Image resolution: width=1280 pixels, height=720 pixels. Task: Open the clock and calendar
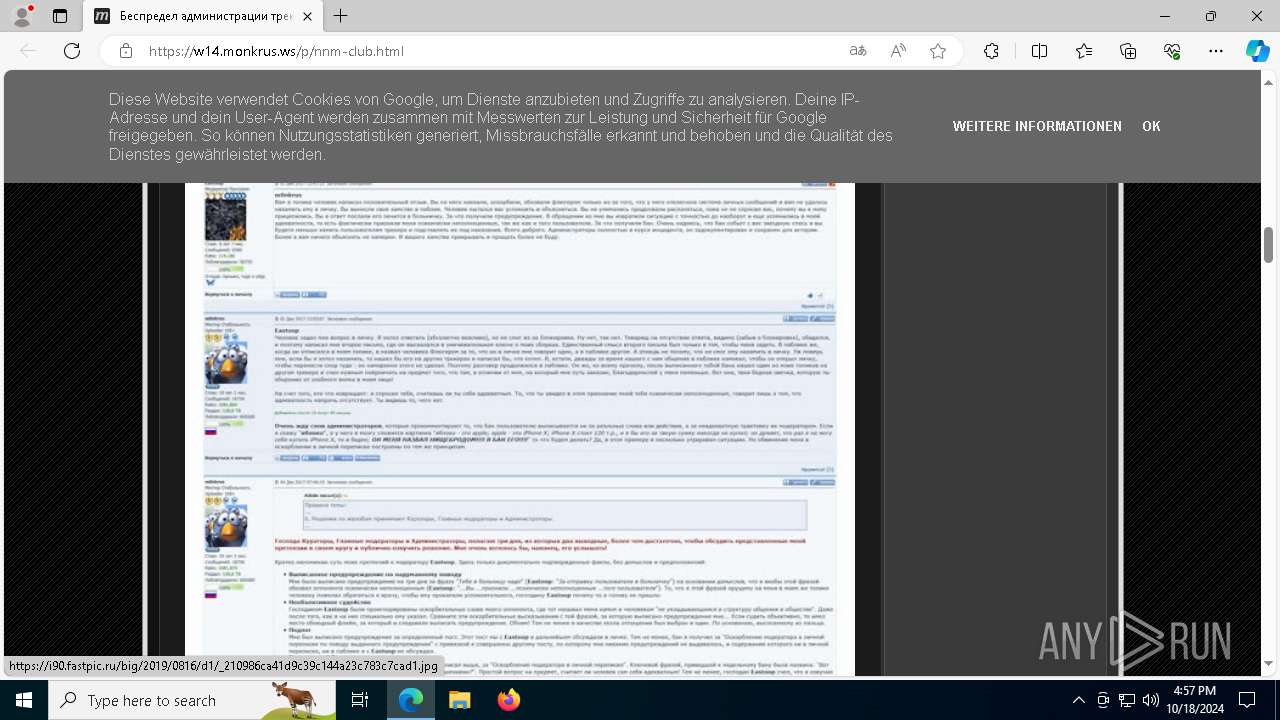pos(1194,700)
